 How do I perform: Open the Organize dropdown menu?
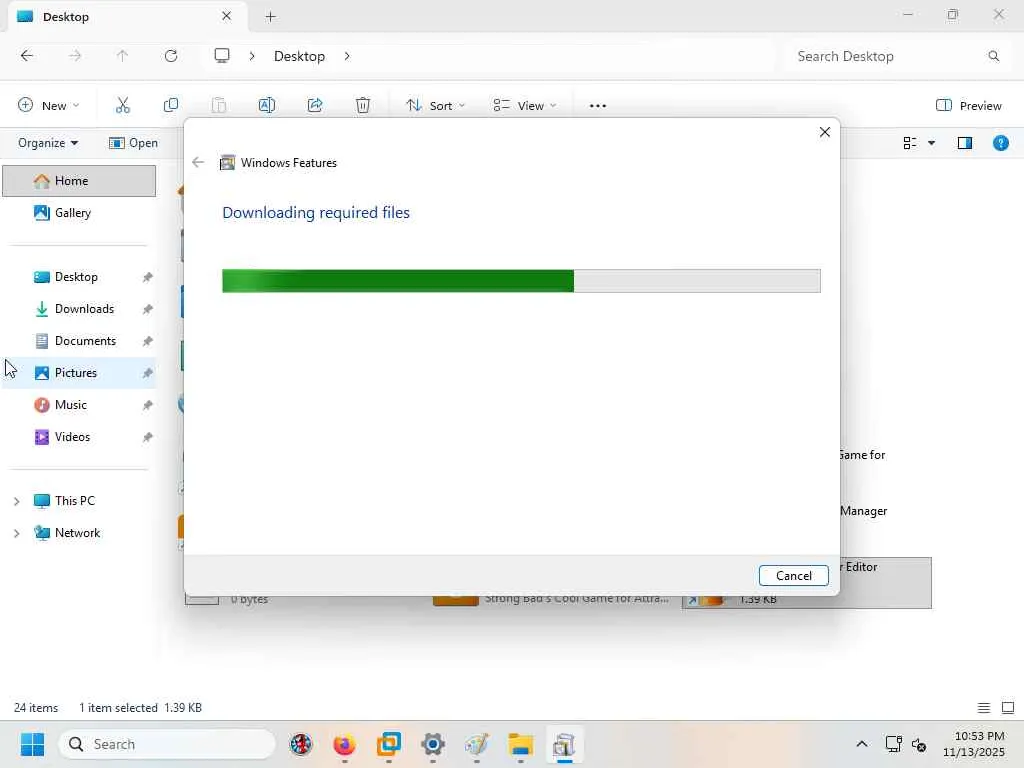pos(48,142)
